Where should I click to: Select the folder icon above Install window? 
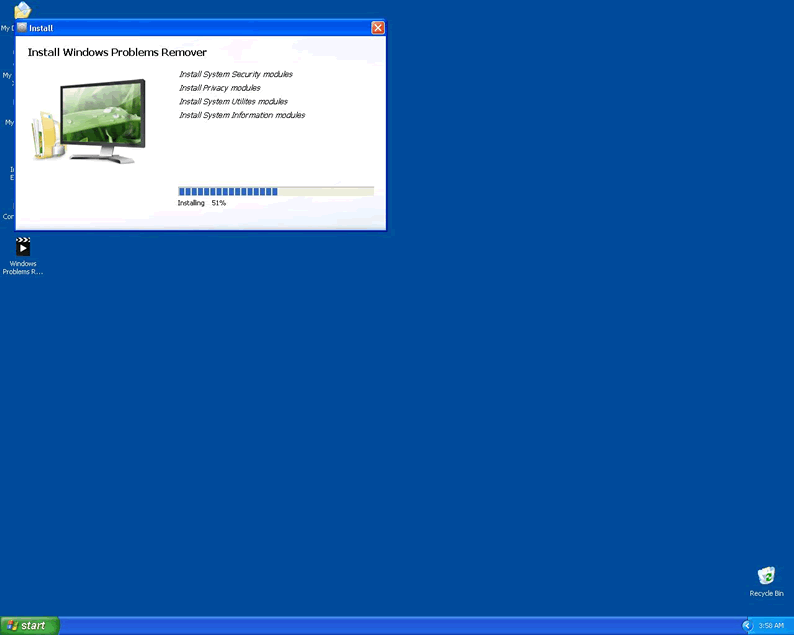[22, 10]
